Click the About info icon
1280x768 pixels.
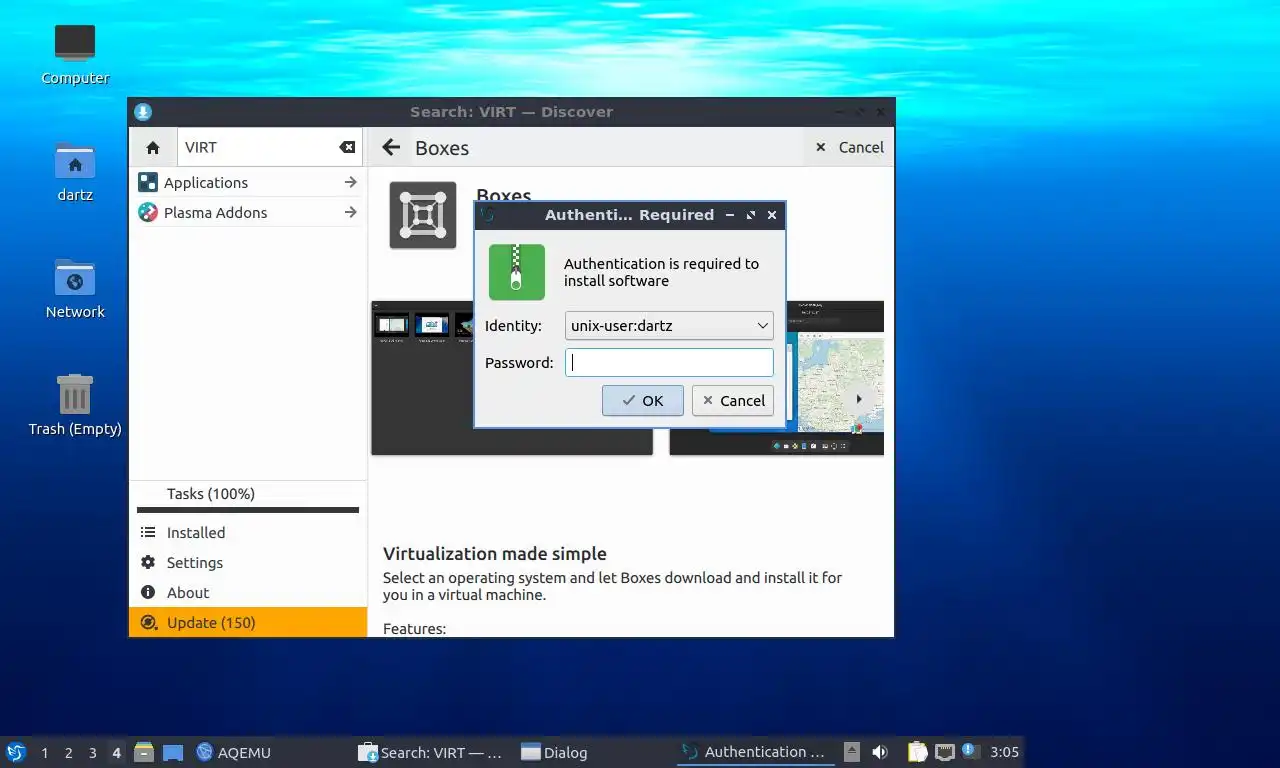click(x=148, y=592)
